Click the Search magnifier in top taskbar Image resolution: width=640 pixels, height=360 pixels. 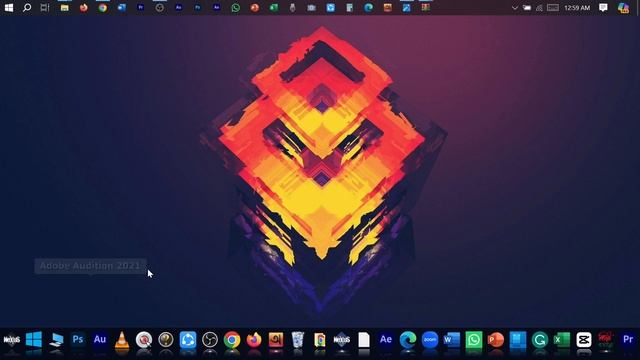tap(27, 7)
